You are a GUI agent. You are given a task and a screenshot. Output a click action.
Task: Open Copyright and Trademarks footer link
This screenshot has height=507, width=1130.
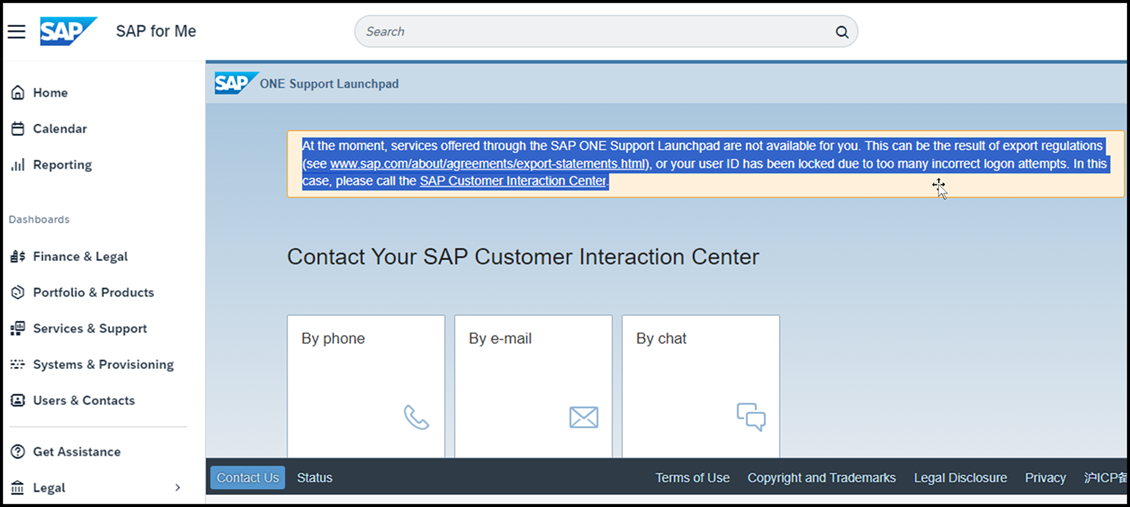[x=822, y=477]
